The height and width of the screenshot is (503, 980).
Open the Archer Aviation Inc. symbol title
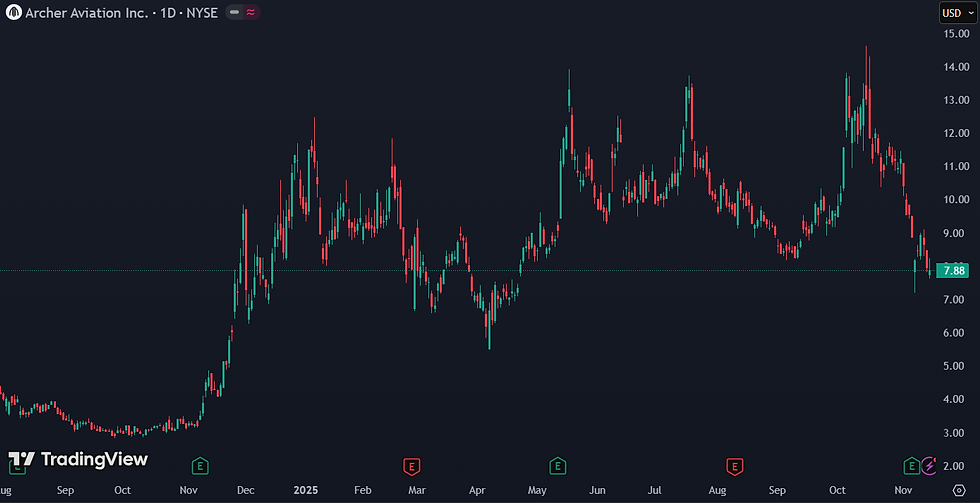coord(121,12)
